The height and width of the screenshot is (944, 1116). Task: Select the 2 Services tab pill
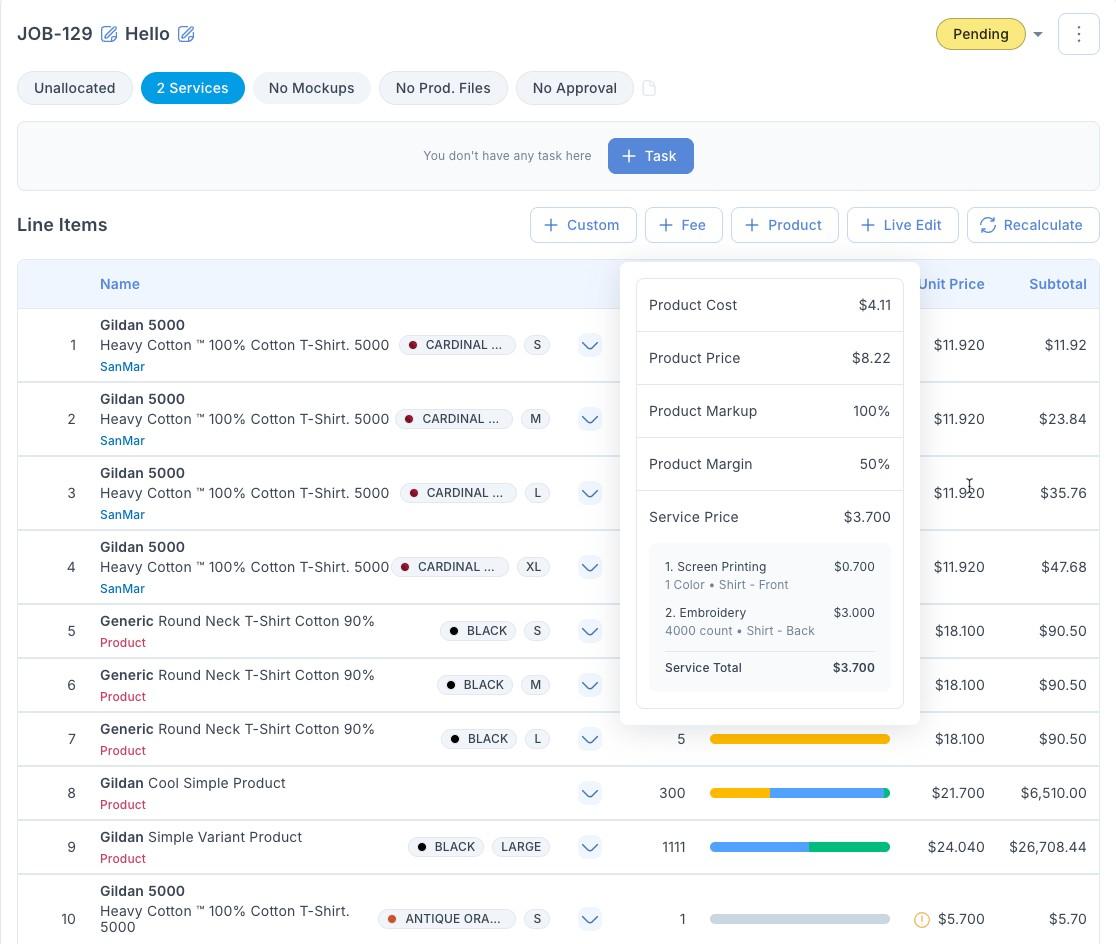[192, 88]
